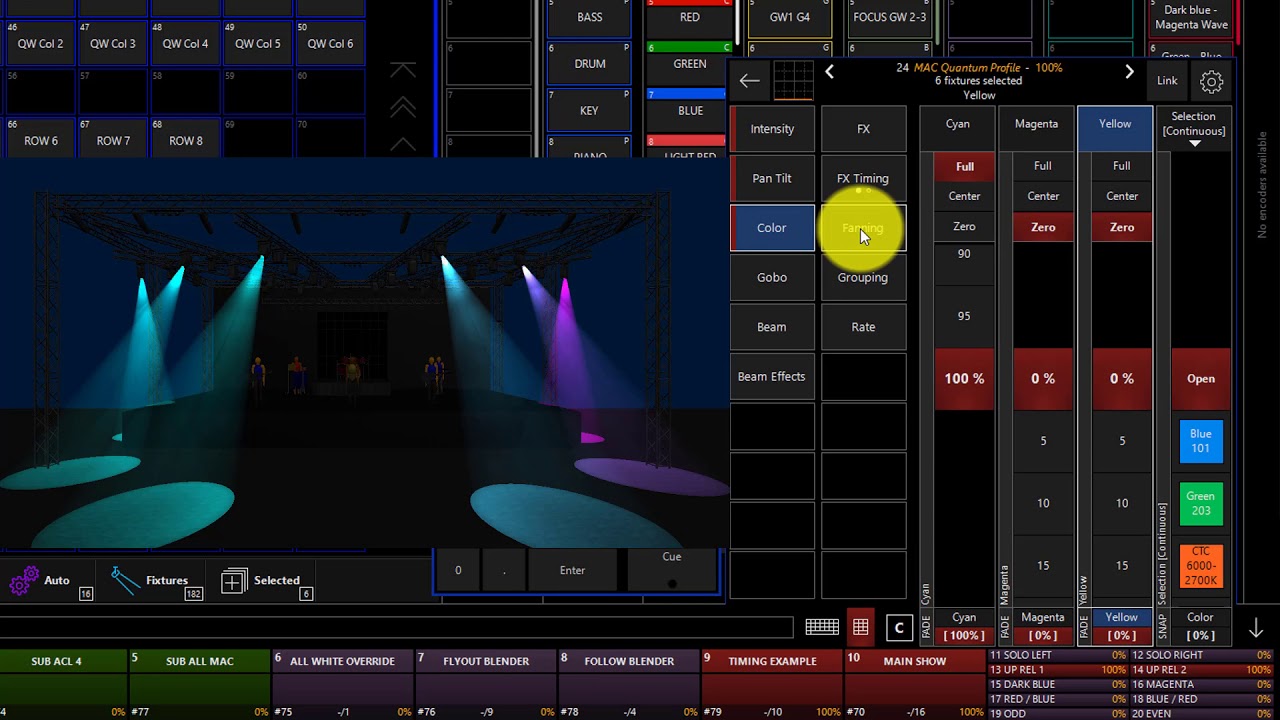Select the Color encoder label at bottom
This screenshot has height=720, width=1280.
[1200, 626]
